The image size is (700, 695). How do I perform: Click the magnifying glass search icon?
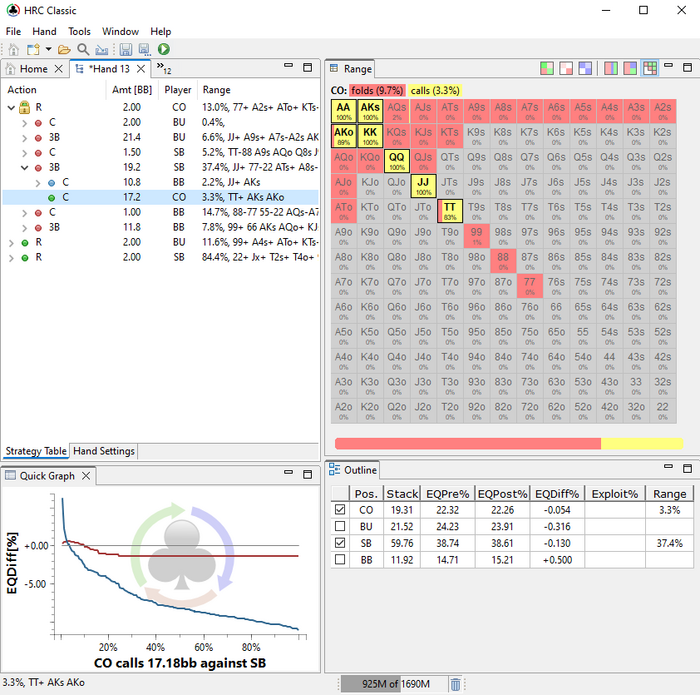(83, 49)
